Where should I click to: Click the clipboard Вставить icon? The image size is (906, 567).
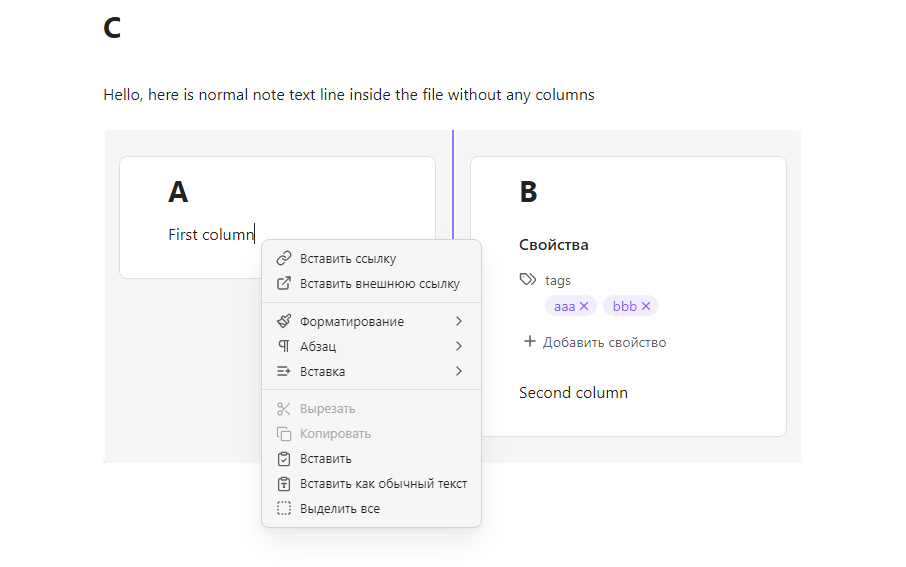[x=284, y=459]
